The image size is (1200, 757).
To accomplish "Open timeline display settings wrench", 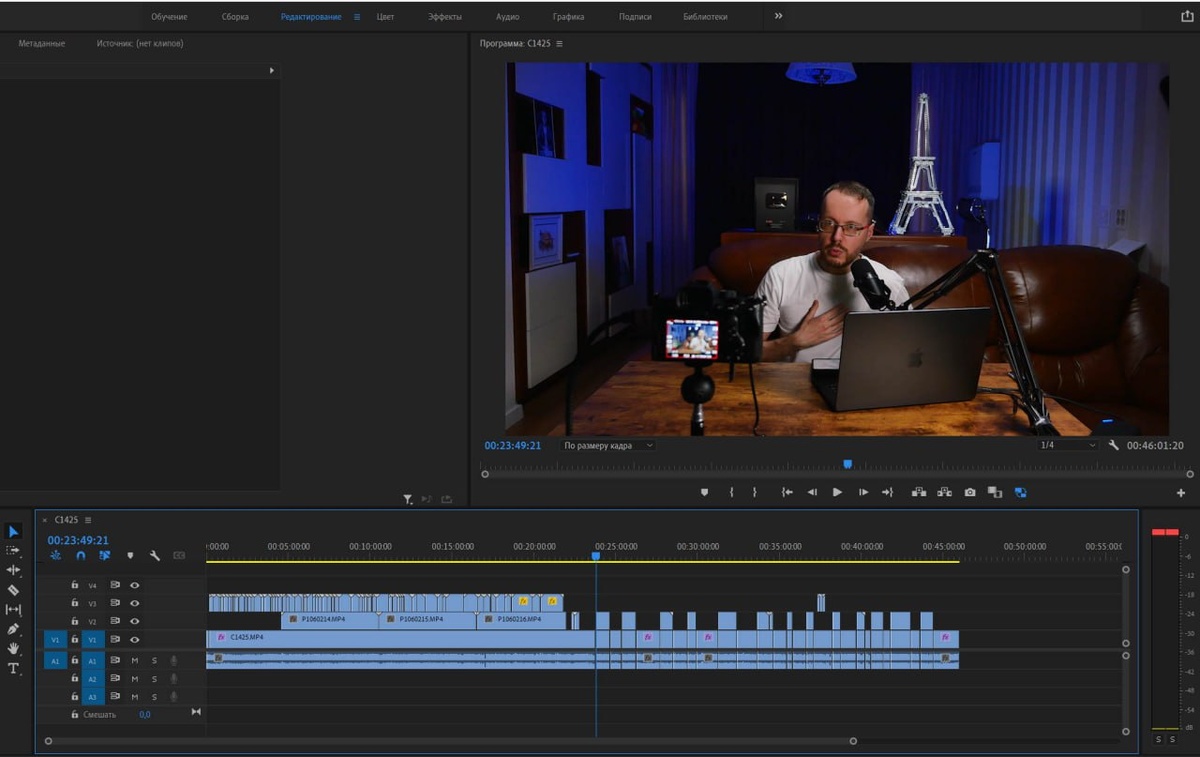I will coord(155,555).
